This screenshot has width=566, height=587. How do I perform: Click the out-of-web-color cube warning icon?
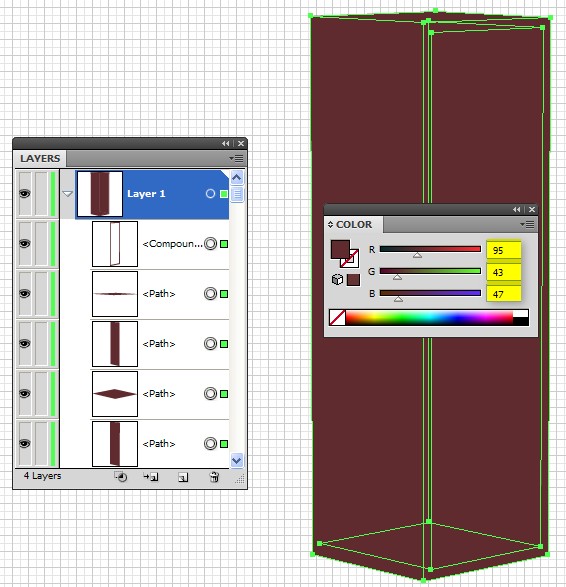337,280
